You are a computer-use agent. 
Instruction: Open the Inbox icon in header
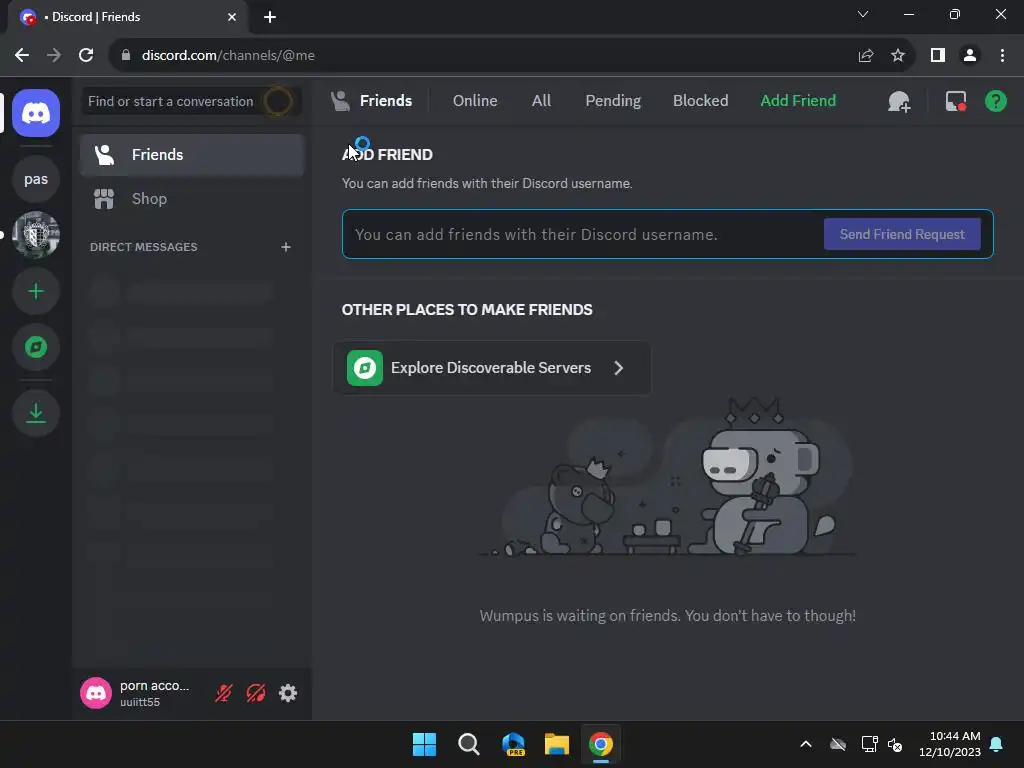(x=955, y=101)
